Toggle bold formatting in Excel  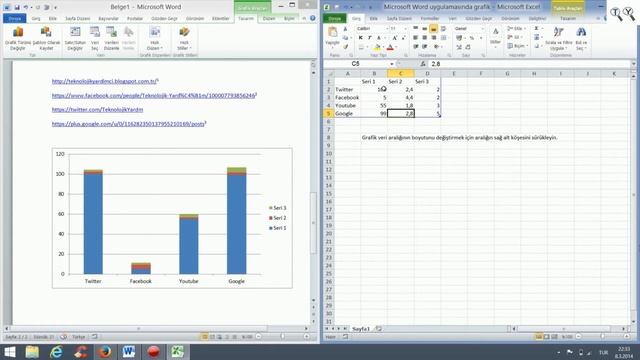(360, 38)
